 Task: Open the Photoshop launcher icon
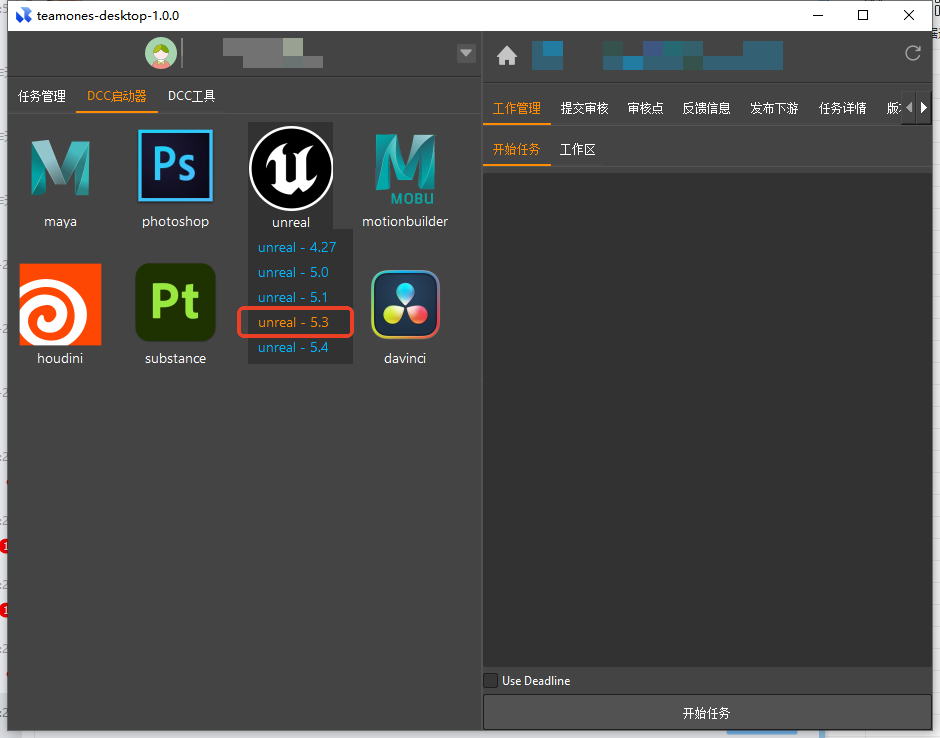pyautogui.click(x=175, y=166)
